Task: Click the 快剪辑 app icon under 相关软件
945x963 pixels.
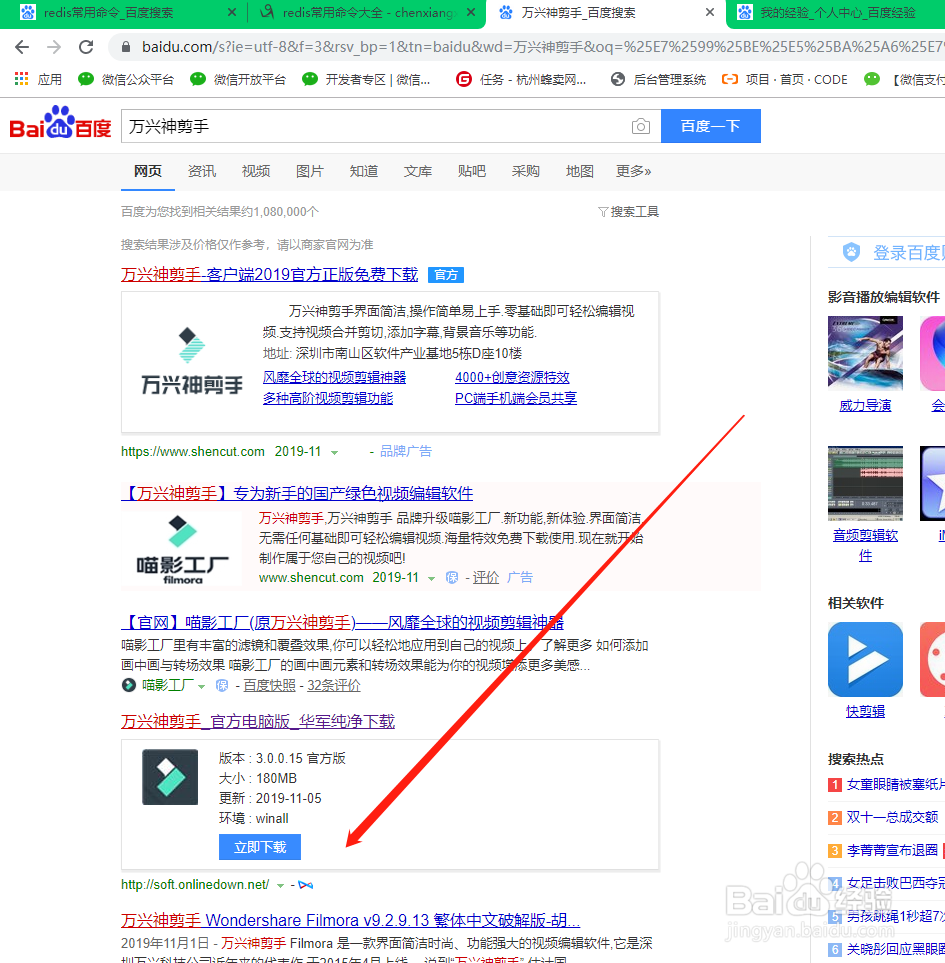Action: [864, 658]
